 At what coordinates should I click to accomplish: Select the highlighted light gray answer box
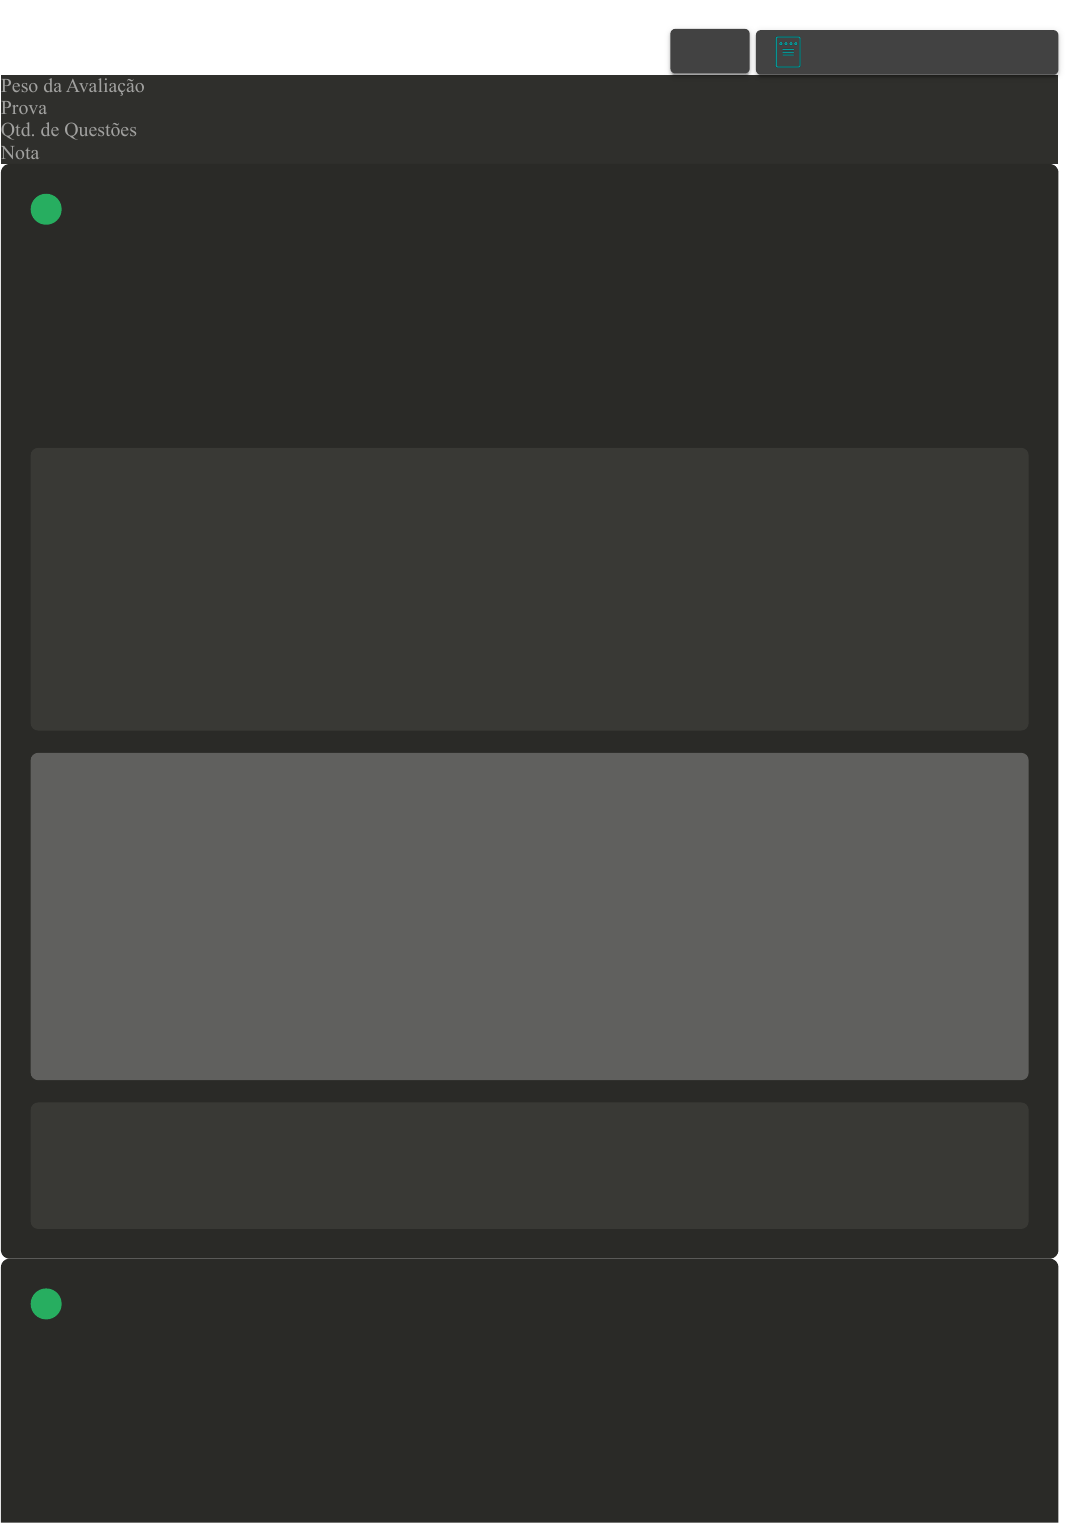[x=529, y=916]
